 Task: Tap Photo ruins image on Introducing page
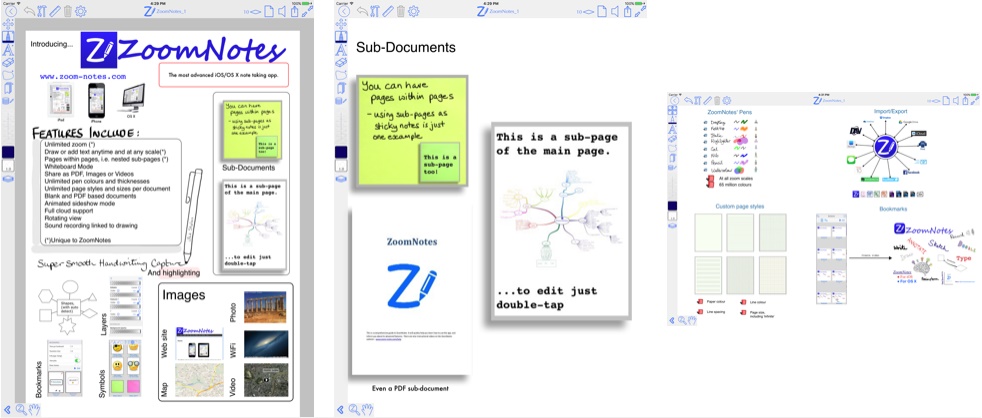pyautogui.click(x=266, y=306)
